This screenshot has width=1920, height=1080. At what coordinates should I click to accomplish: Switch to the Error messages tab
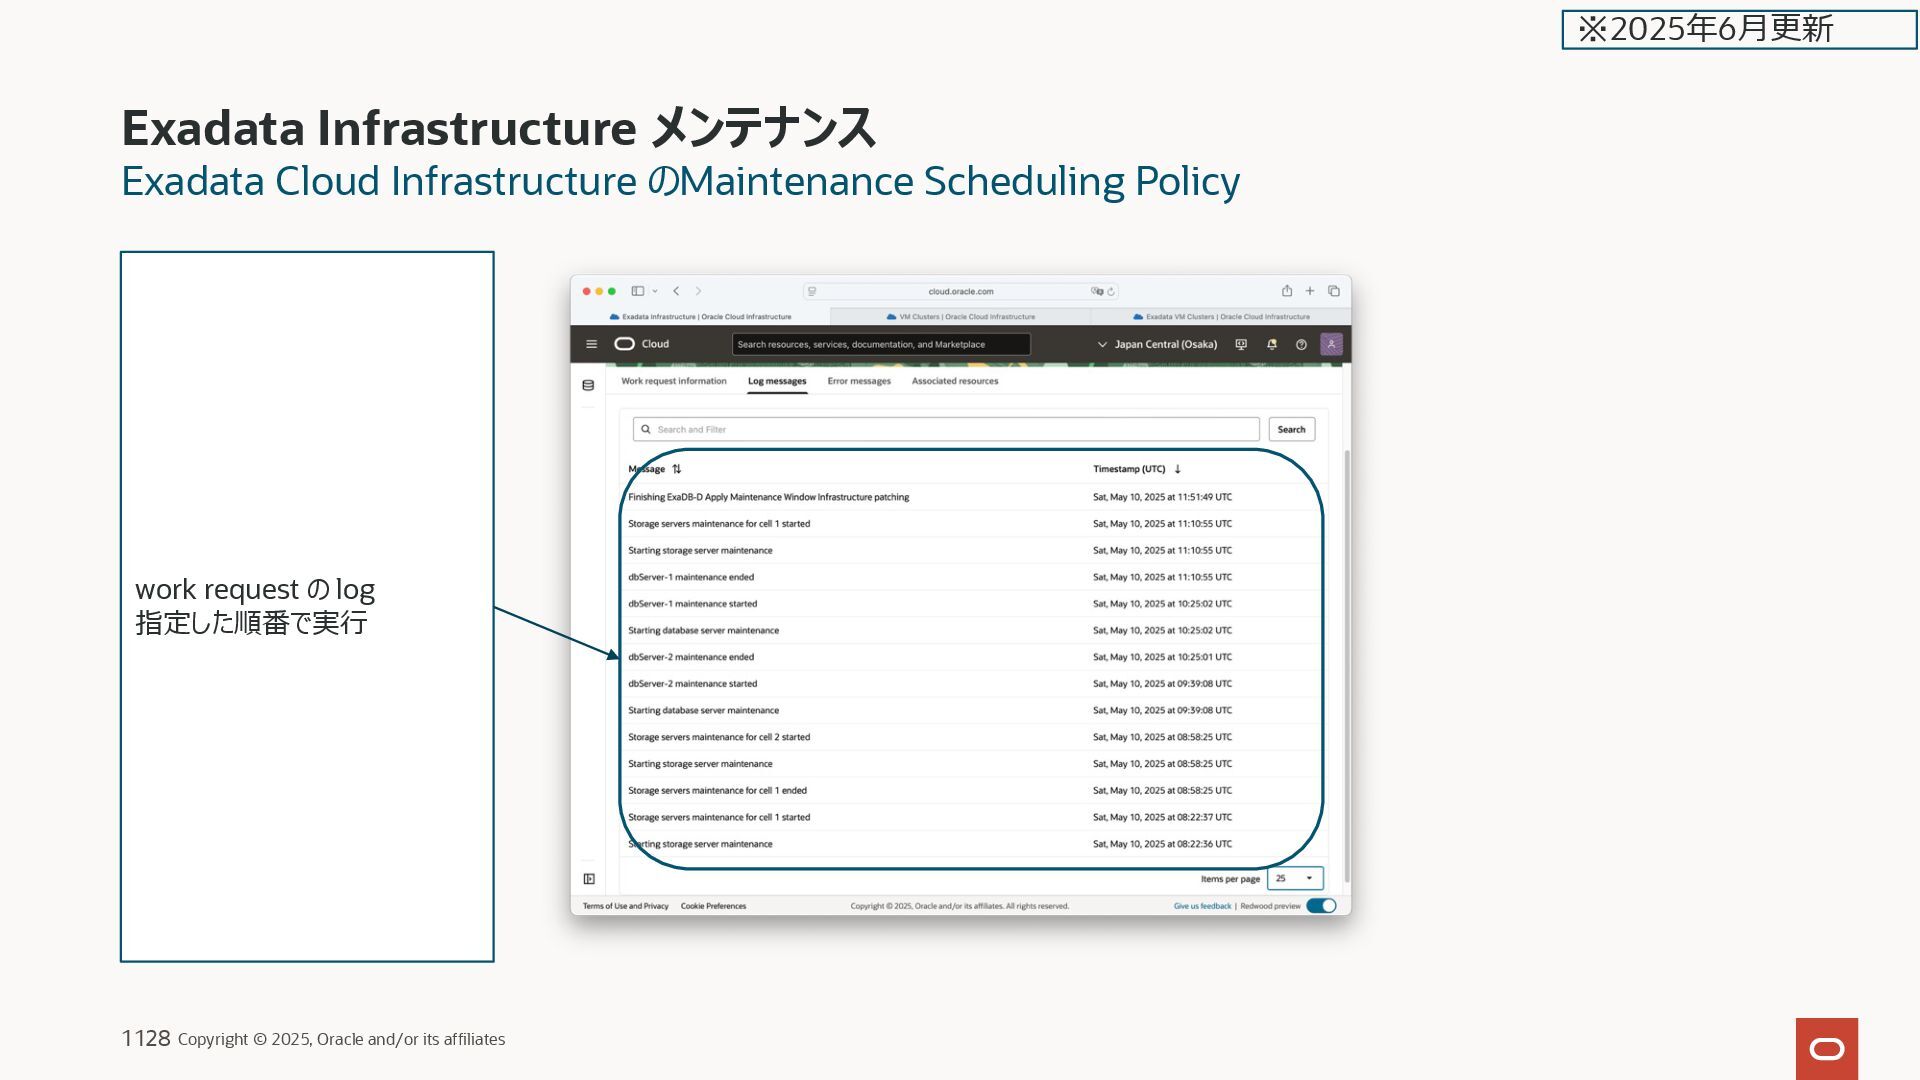(858, 381)
